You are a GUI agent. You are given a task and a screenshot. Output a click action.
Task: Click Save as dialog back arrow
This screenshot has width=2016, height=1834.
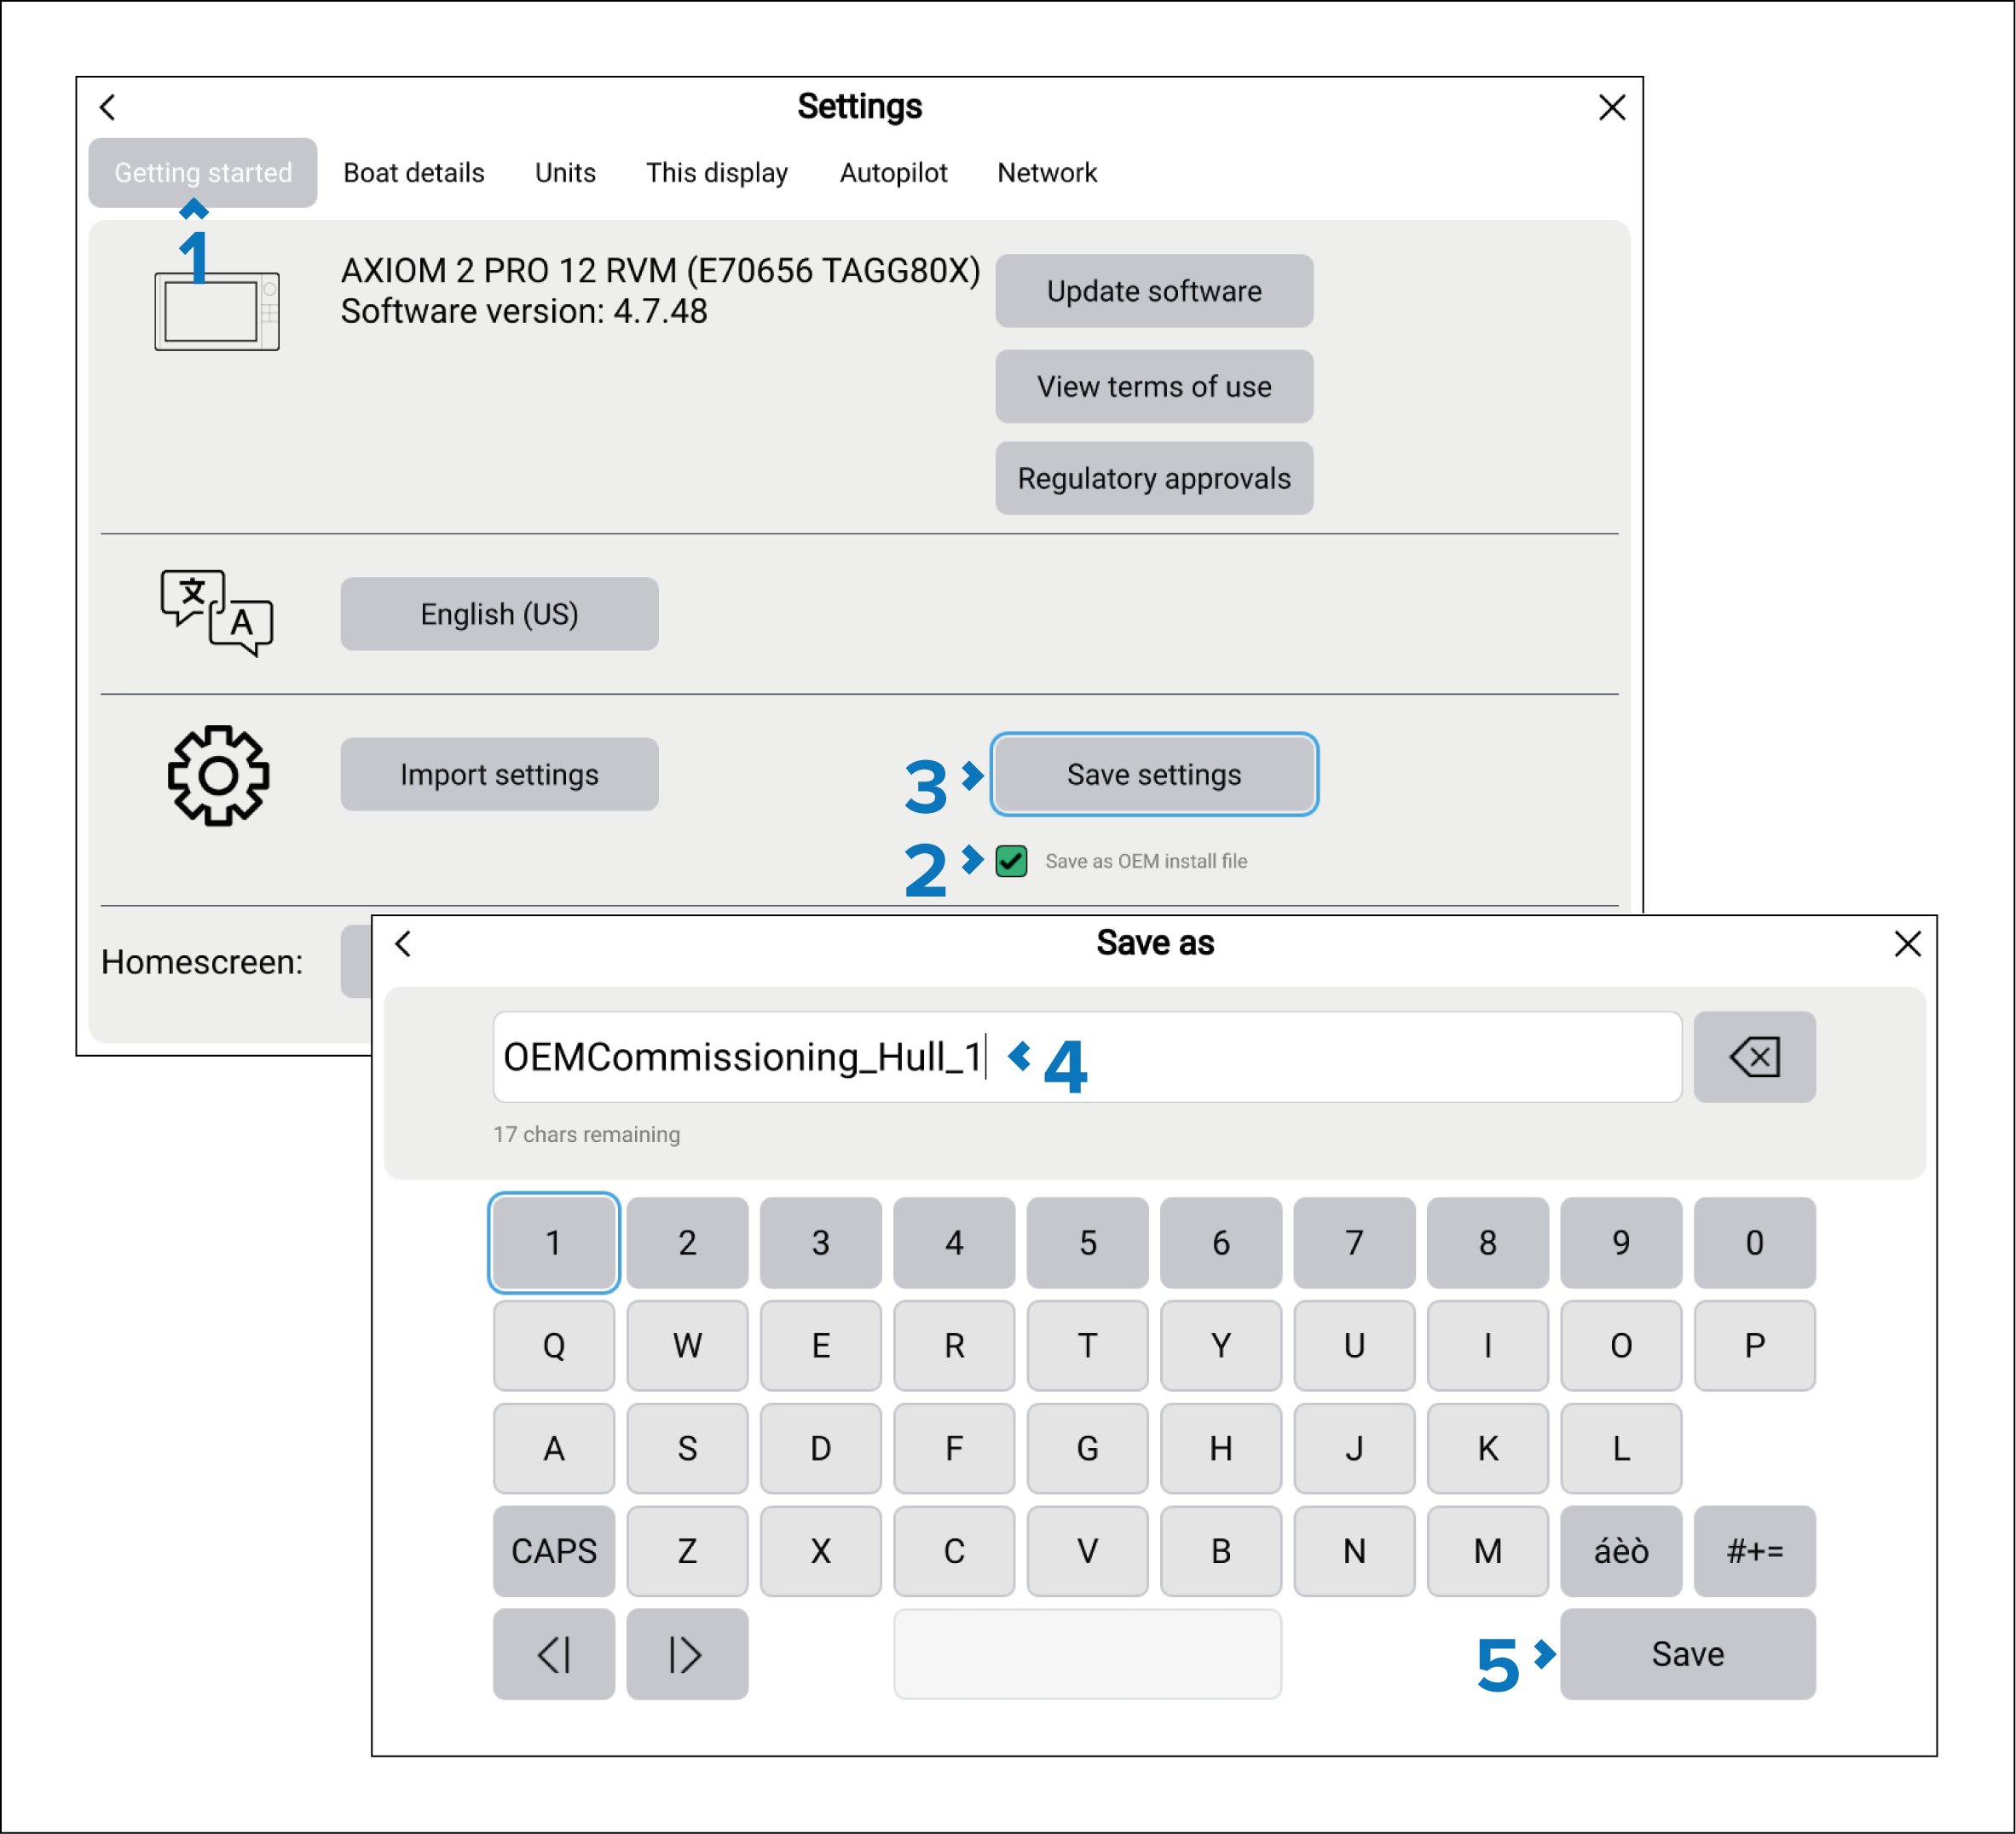pyautogui.click(x=403, y=943)
